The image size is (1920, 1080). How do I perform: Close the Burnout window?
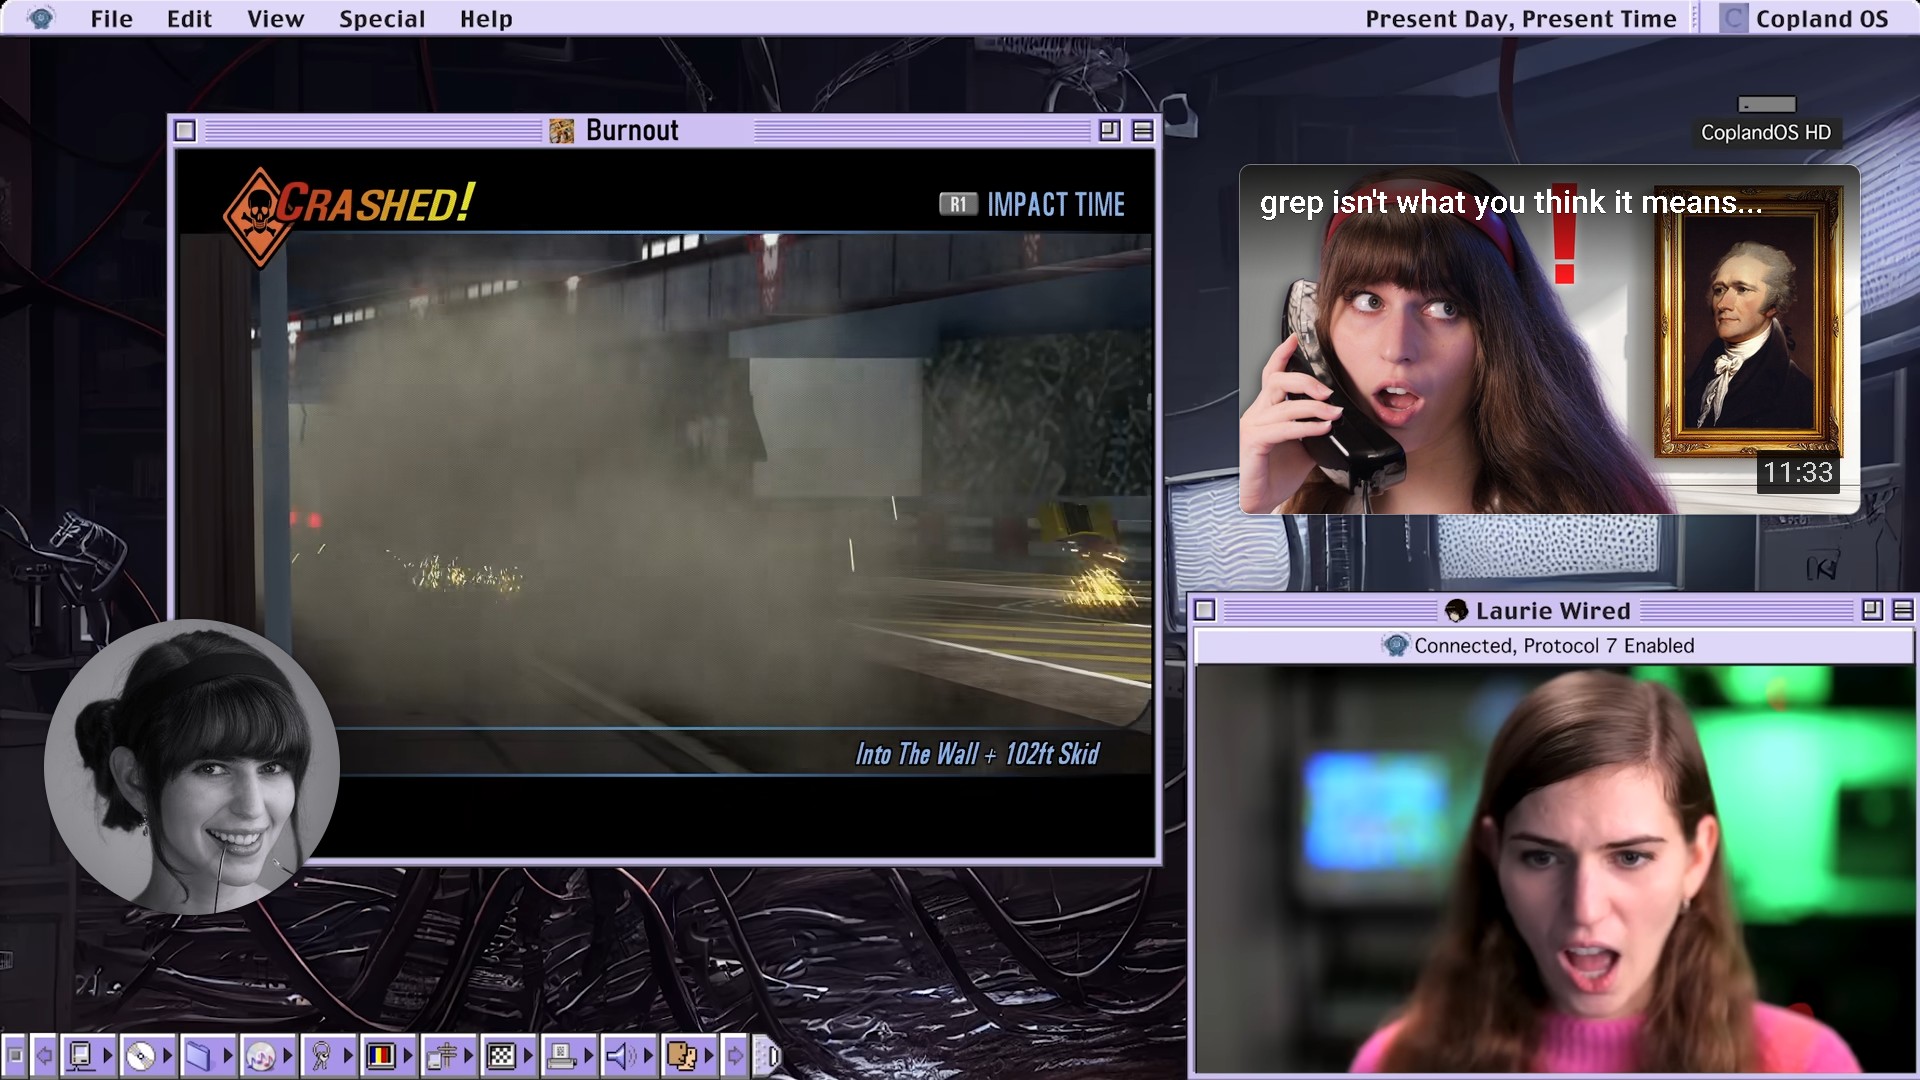[185, 131]
